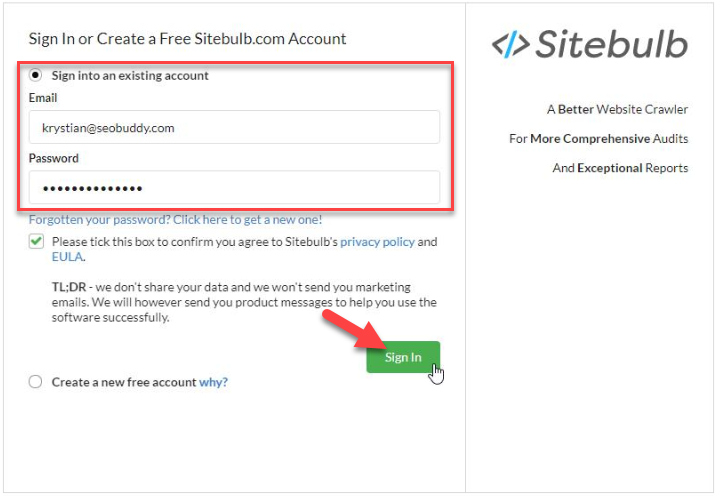
Task: Click the green Sign In button
Action: point(403,357)
